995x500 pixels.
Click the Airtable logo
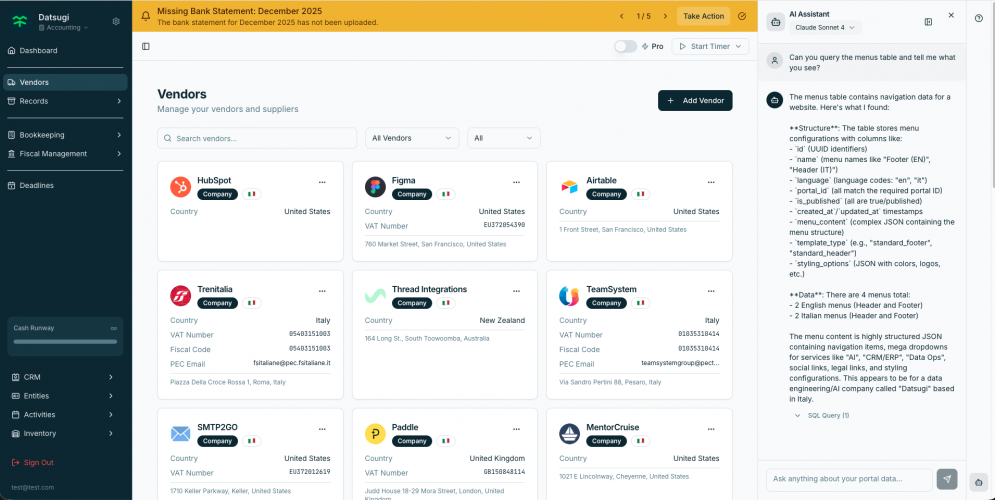(x=569, y=187)
